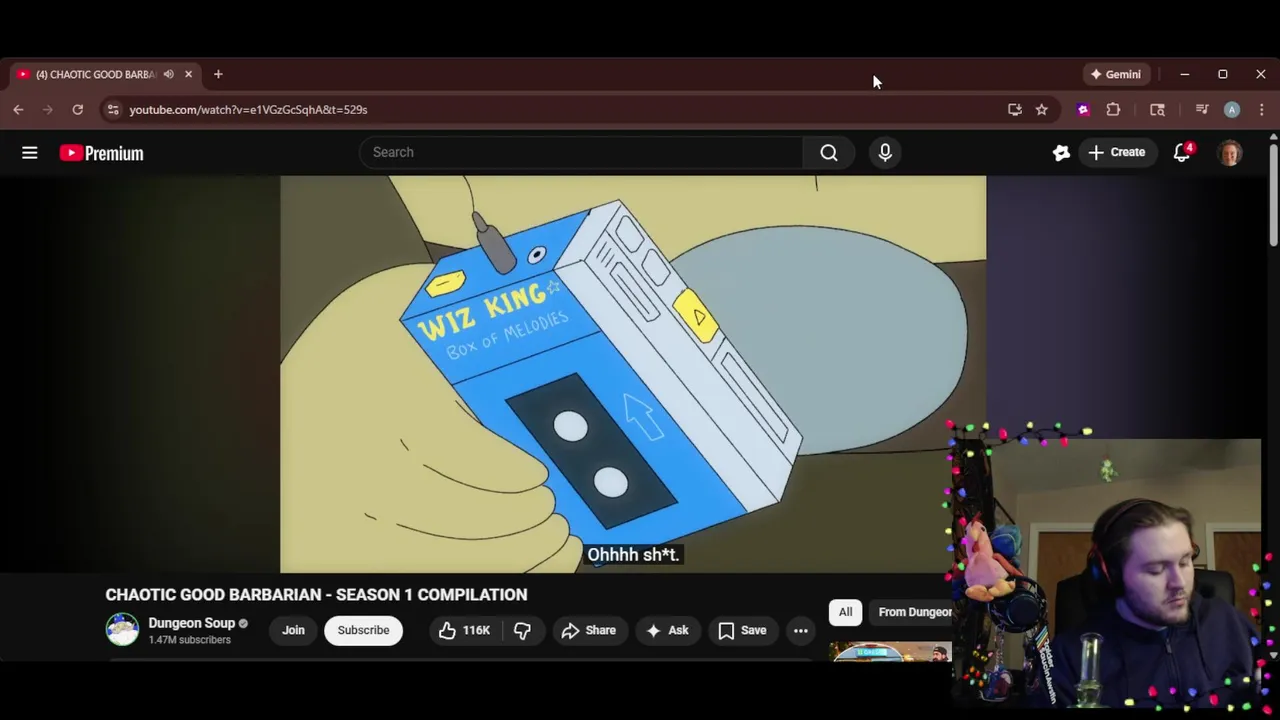Open YouTube notifications bell

[x=1182, y=152]
